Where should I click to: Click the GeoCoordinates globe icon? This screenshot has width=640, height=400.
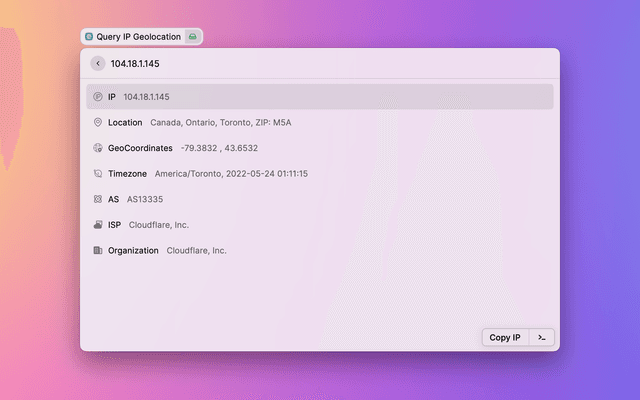tap(98, 148)
